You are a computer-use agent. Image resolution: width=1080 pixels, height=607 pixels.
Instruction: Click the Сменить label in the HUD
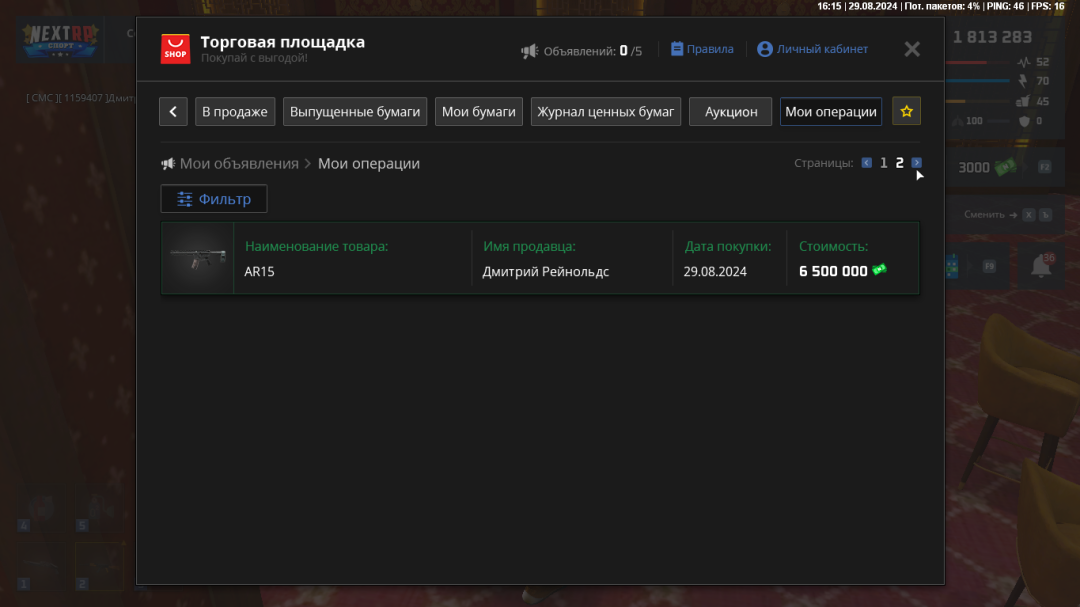coord(984,214)
